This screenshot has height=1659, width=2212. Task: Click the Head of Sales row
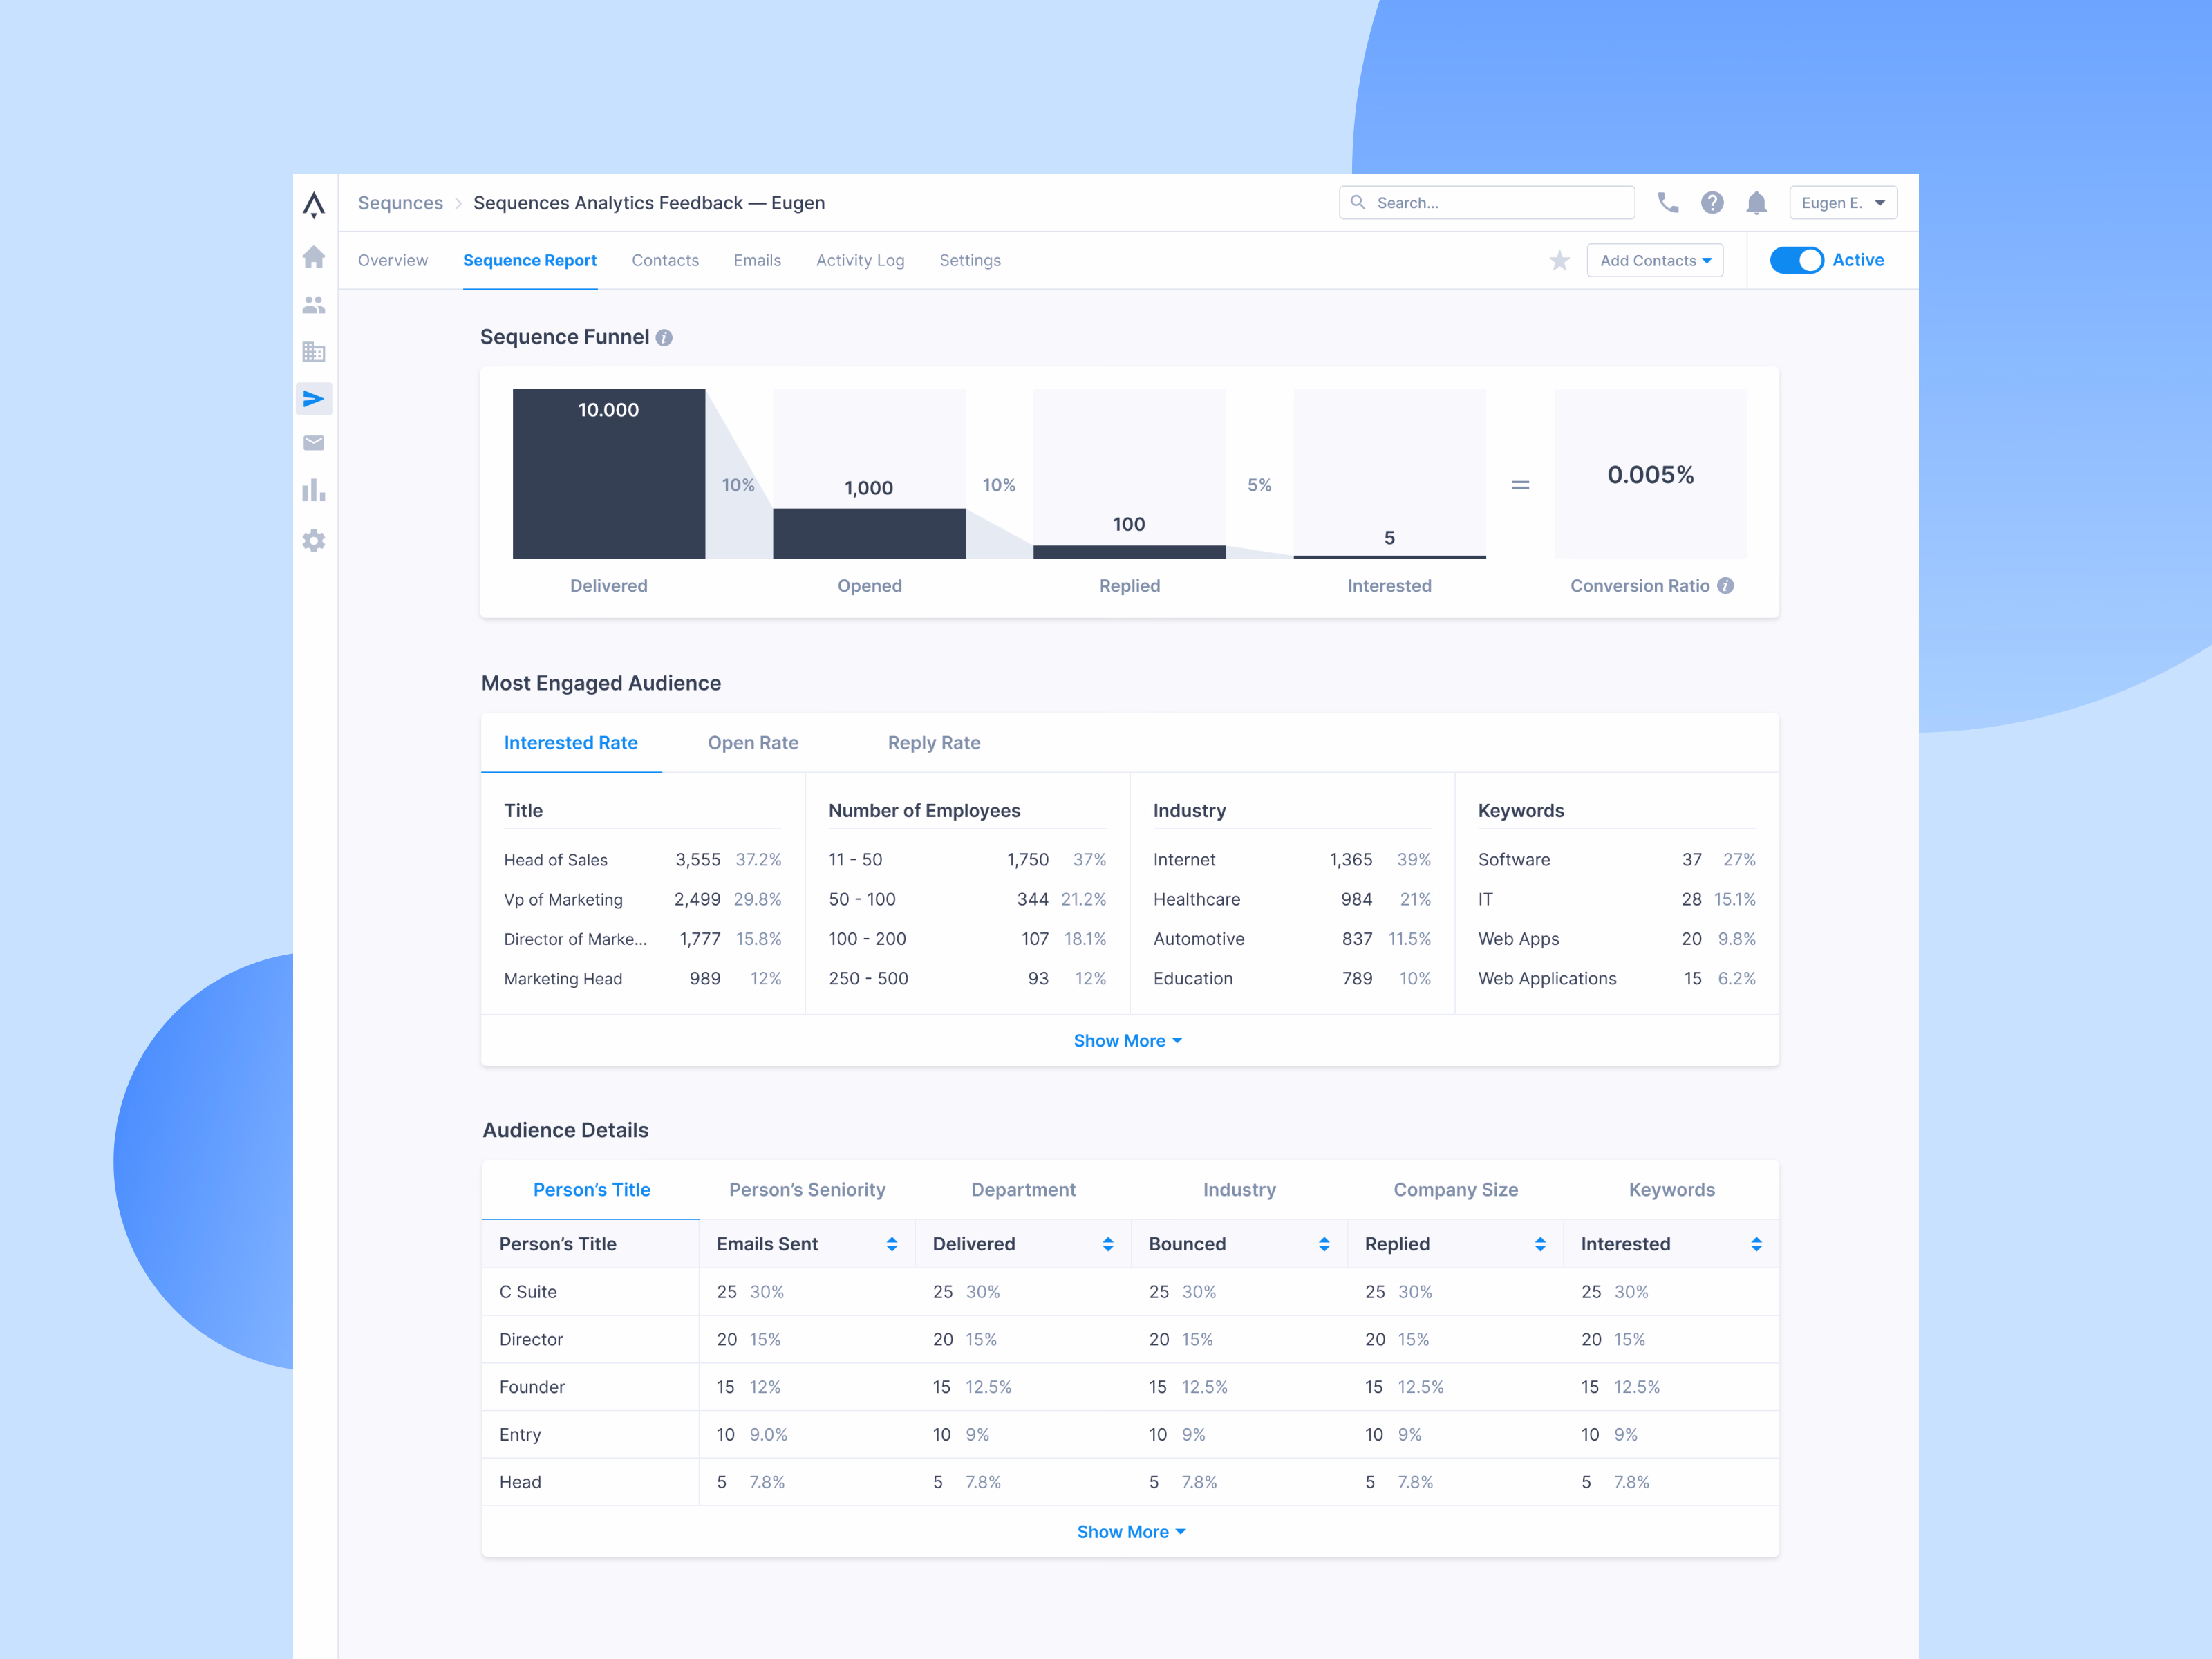(642, 860)
